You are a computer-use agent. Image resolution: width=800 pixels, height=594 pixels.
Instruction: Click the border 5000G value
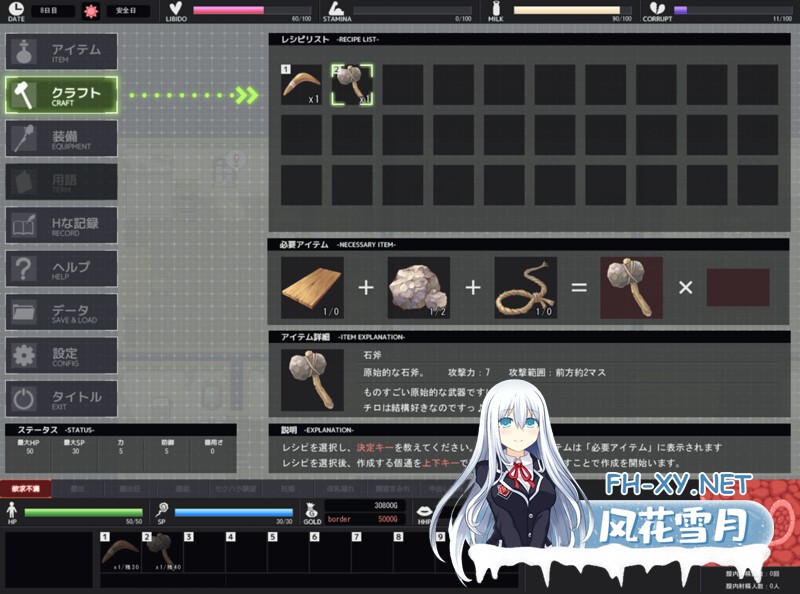tap(365, 519)
